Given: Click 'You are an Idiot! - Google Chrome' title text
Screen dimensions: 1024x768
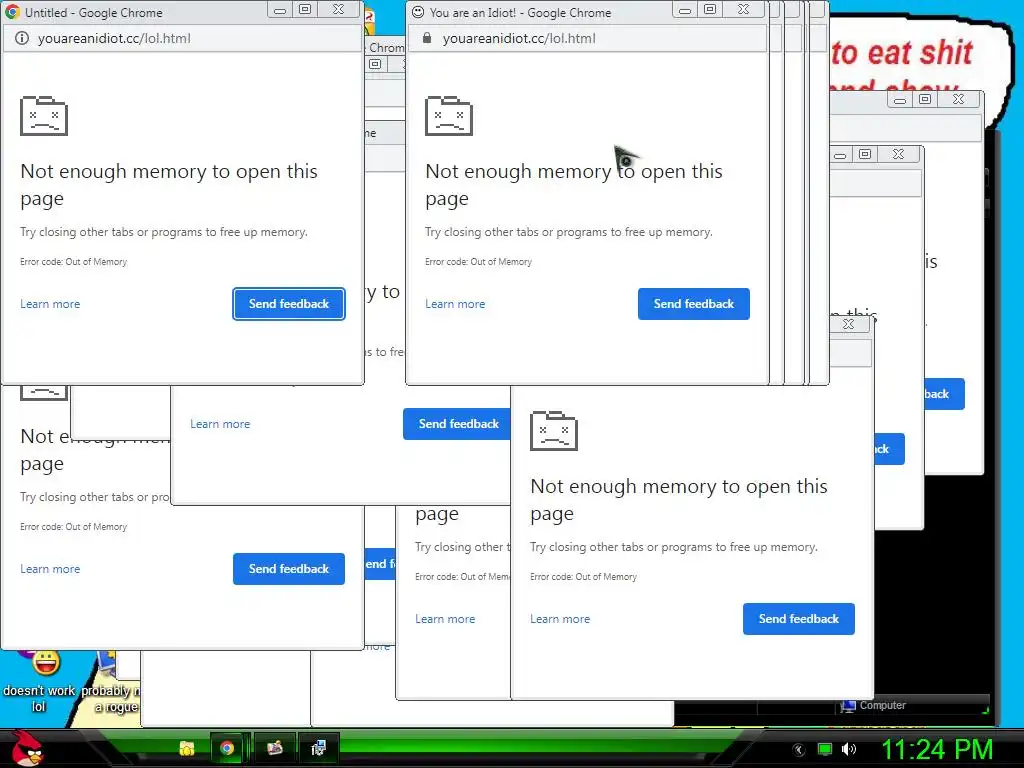Looking at the screenshot, I should 520,12.
